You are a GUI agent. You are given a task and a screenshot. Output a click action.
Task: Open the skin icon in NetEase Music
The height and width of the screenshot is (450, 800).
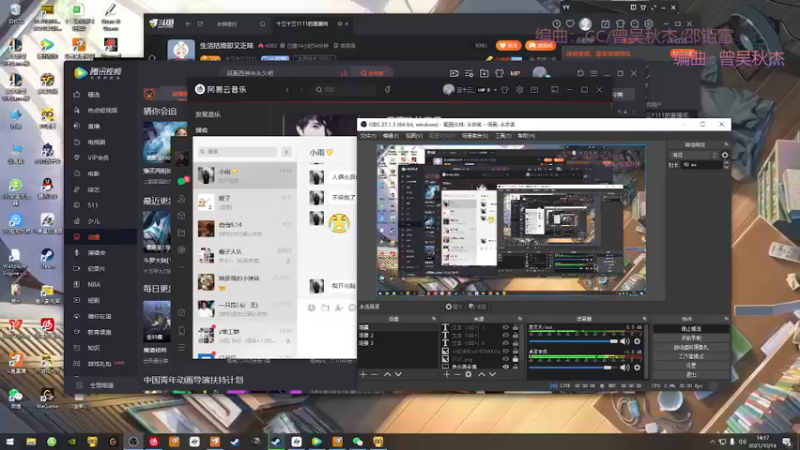505,90
